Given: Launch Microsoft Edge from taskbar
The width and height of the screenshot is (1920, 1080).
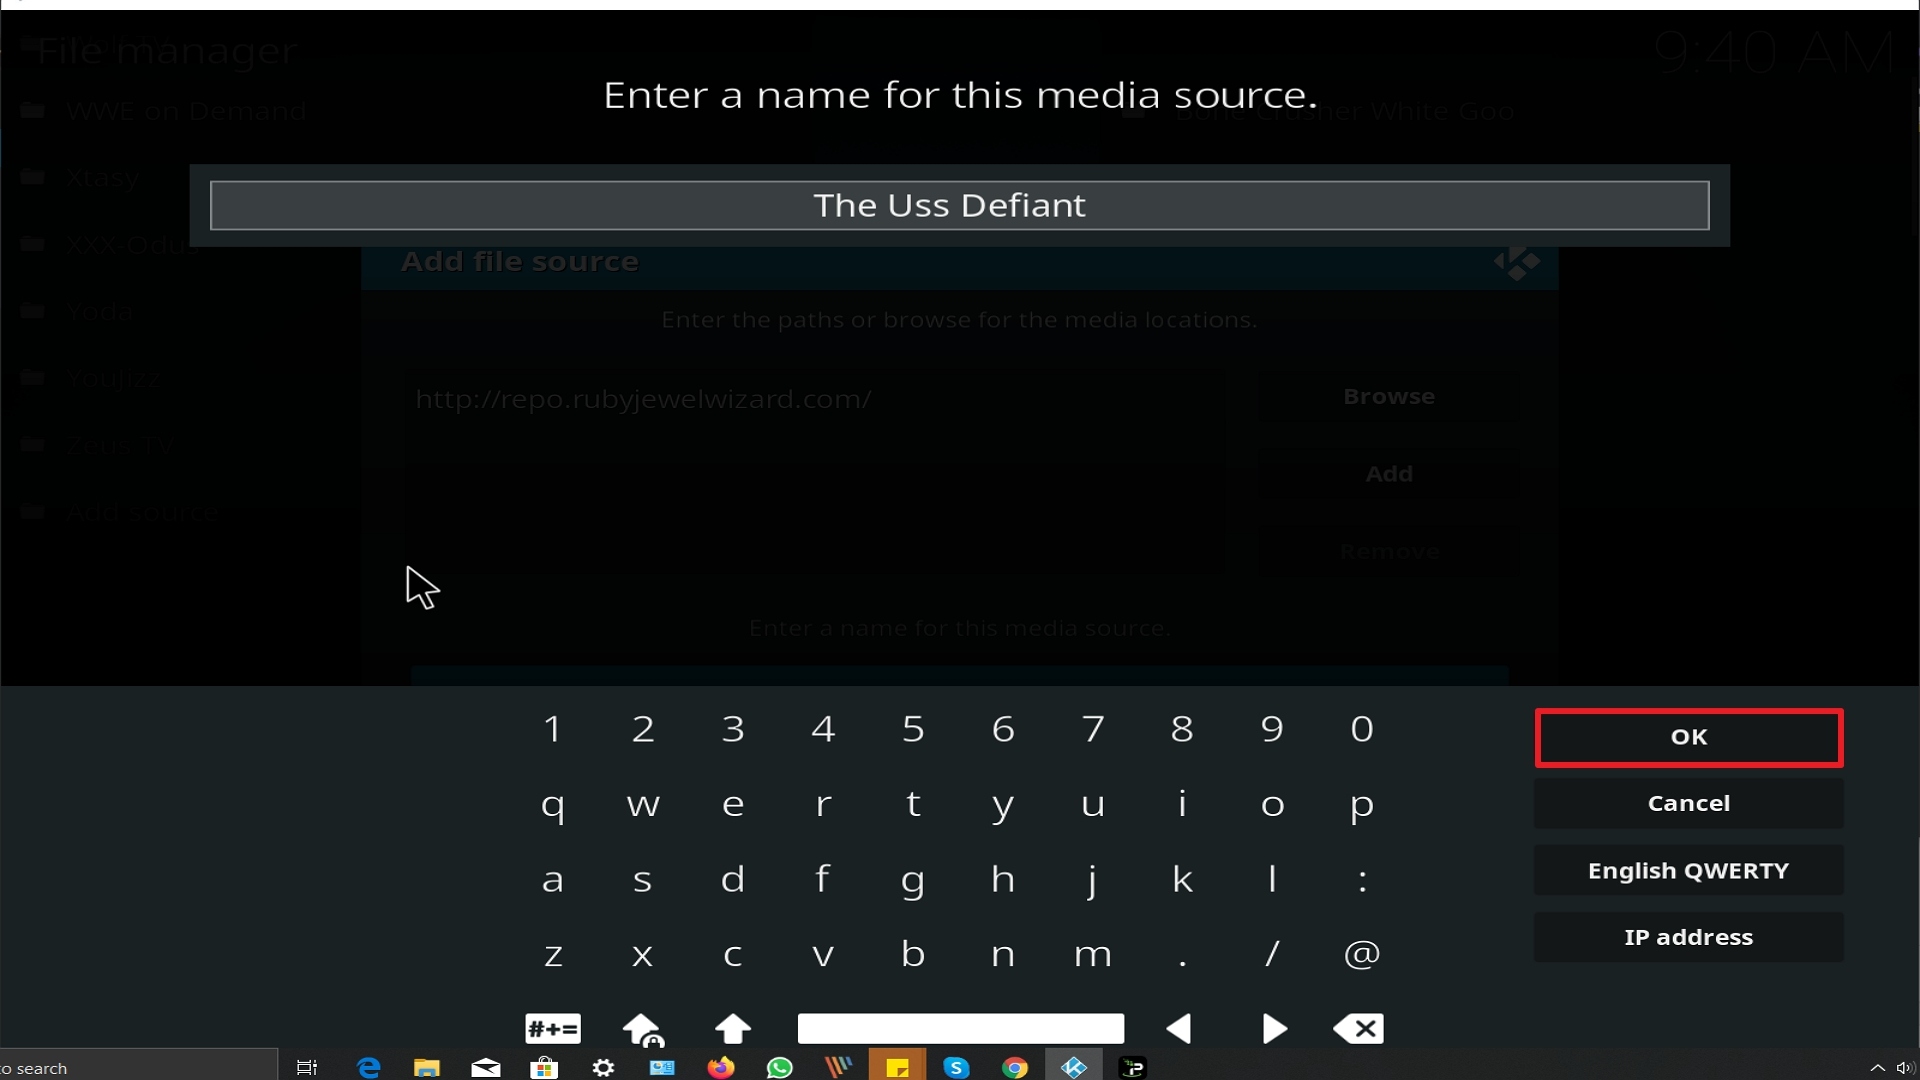Looking at the screenshot, I should 369,1067.
